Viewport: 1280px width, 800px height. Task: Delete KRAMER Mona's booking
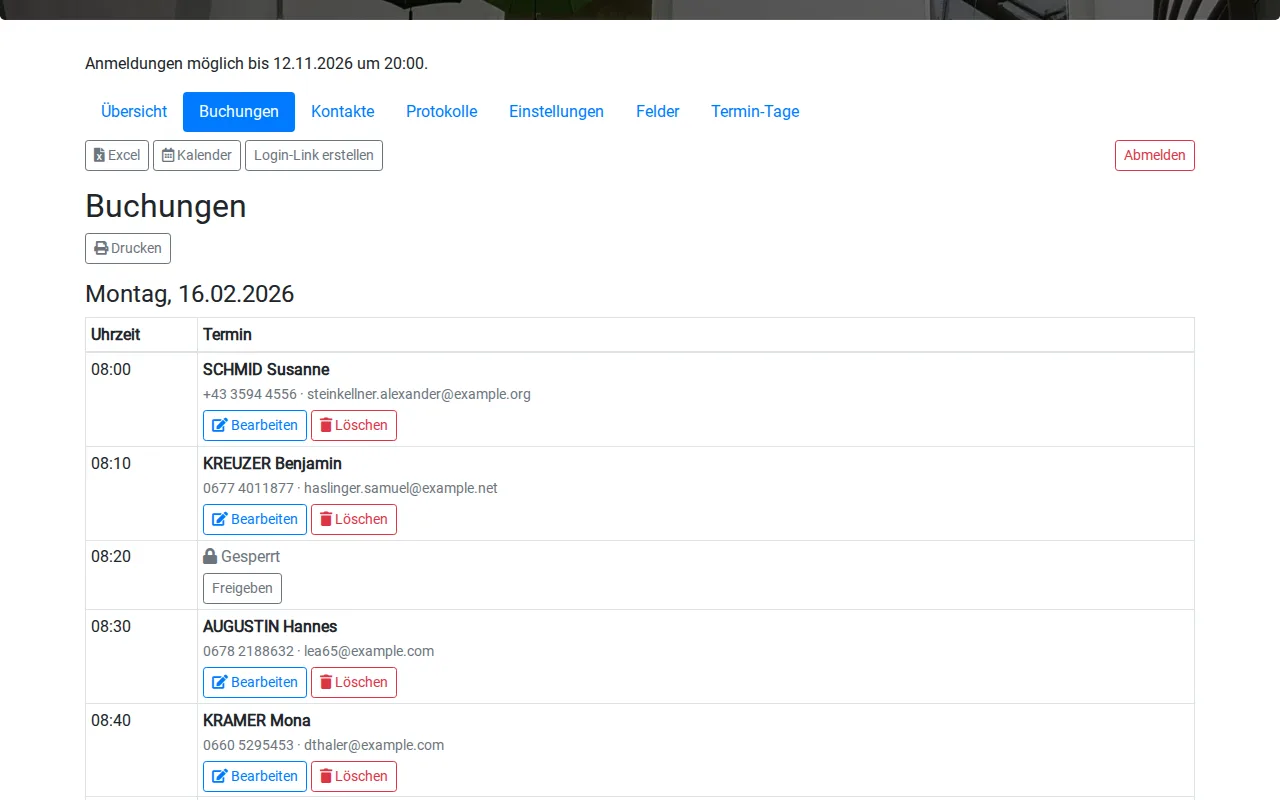(354, 776)
